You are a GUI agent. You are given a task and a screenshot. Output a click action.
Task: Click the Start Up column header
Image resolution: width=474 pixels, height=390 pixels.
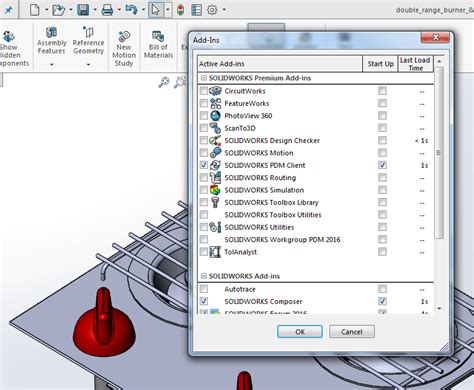click(380, 64)
